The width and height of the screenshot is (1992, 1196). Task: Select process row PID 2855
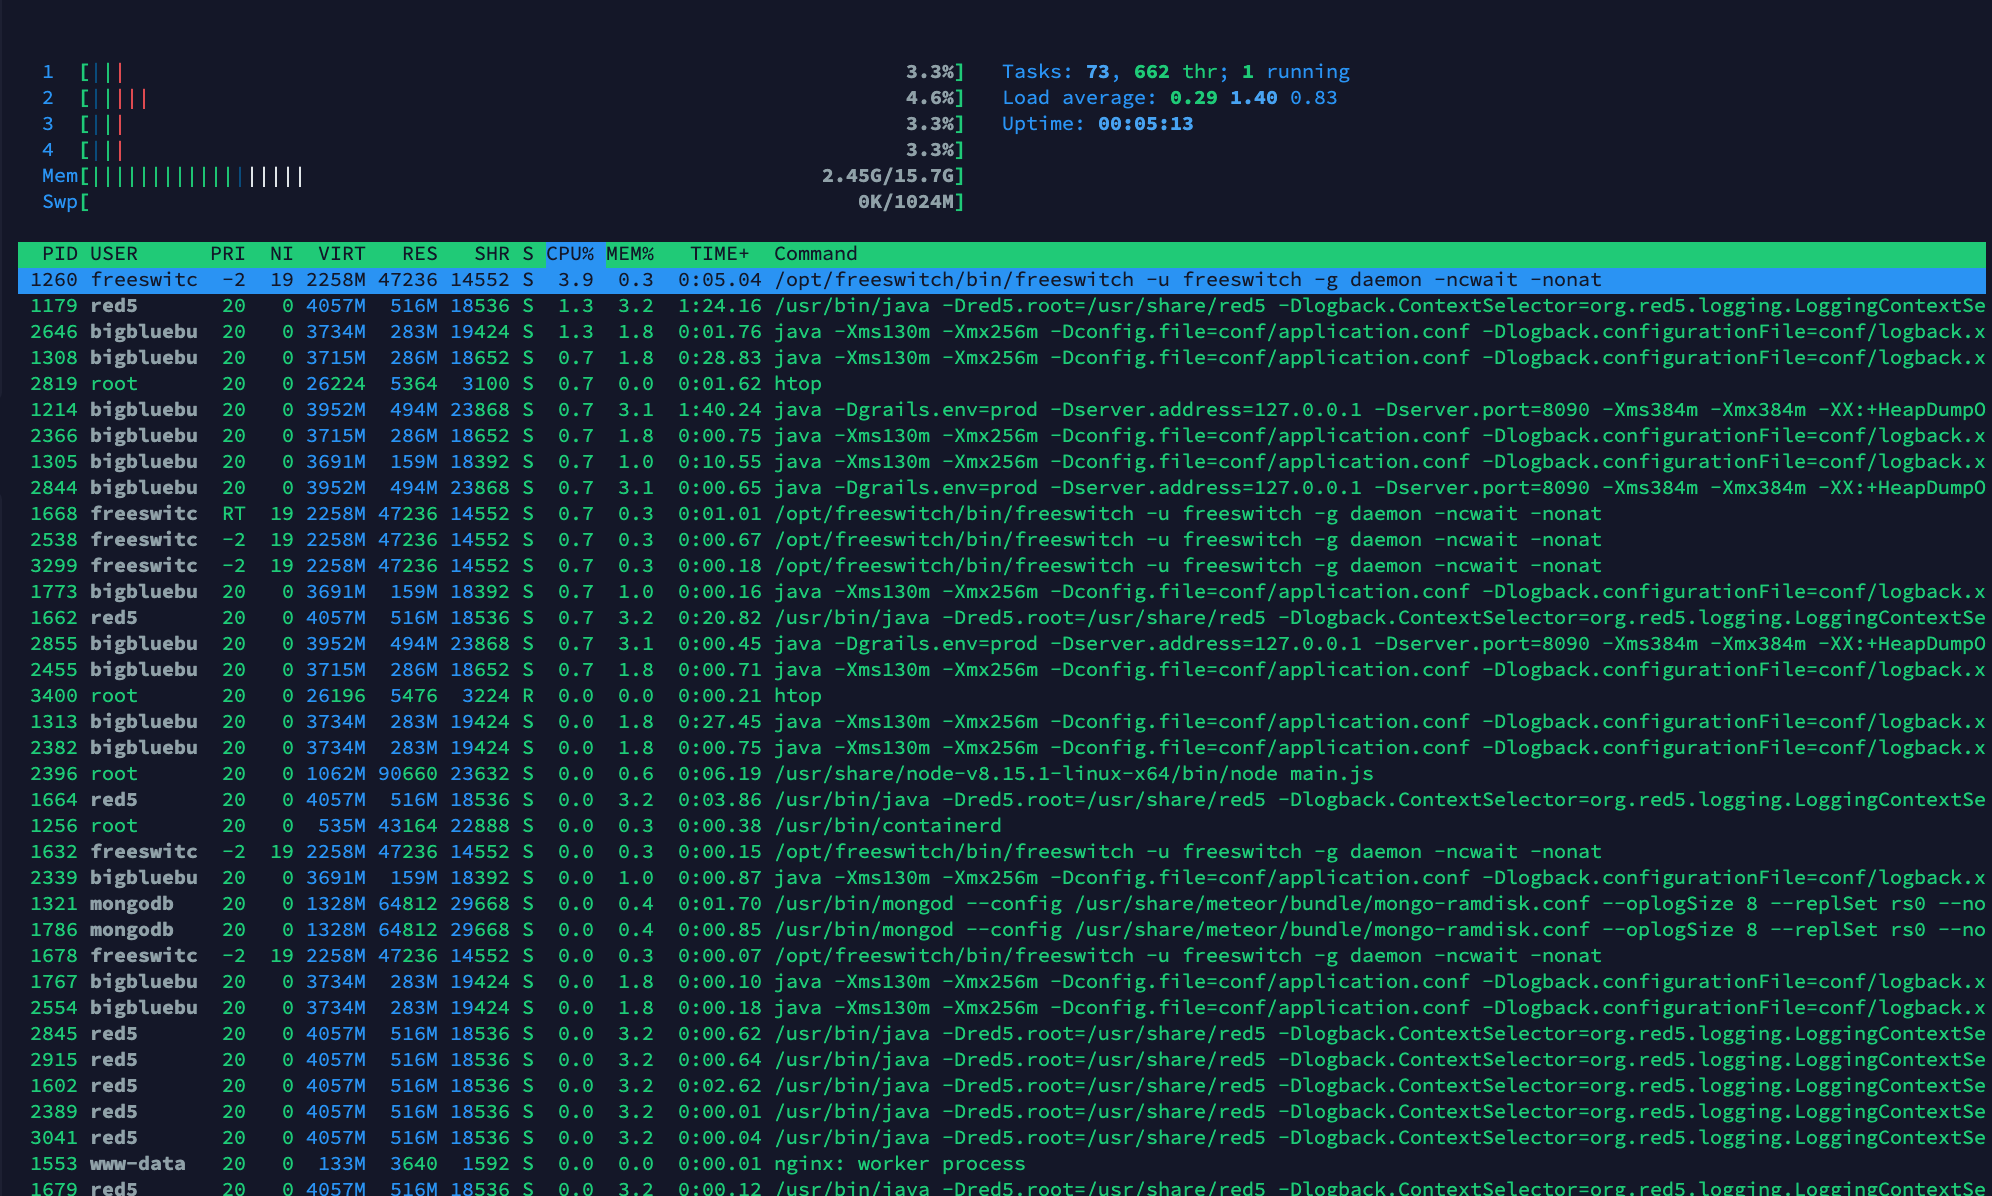pos(1002,644)
